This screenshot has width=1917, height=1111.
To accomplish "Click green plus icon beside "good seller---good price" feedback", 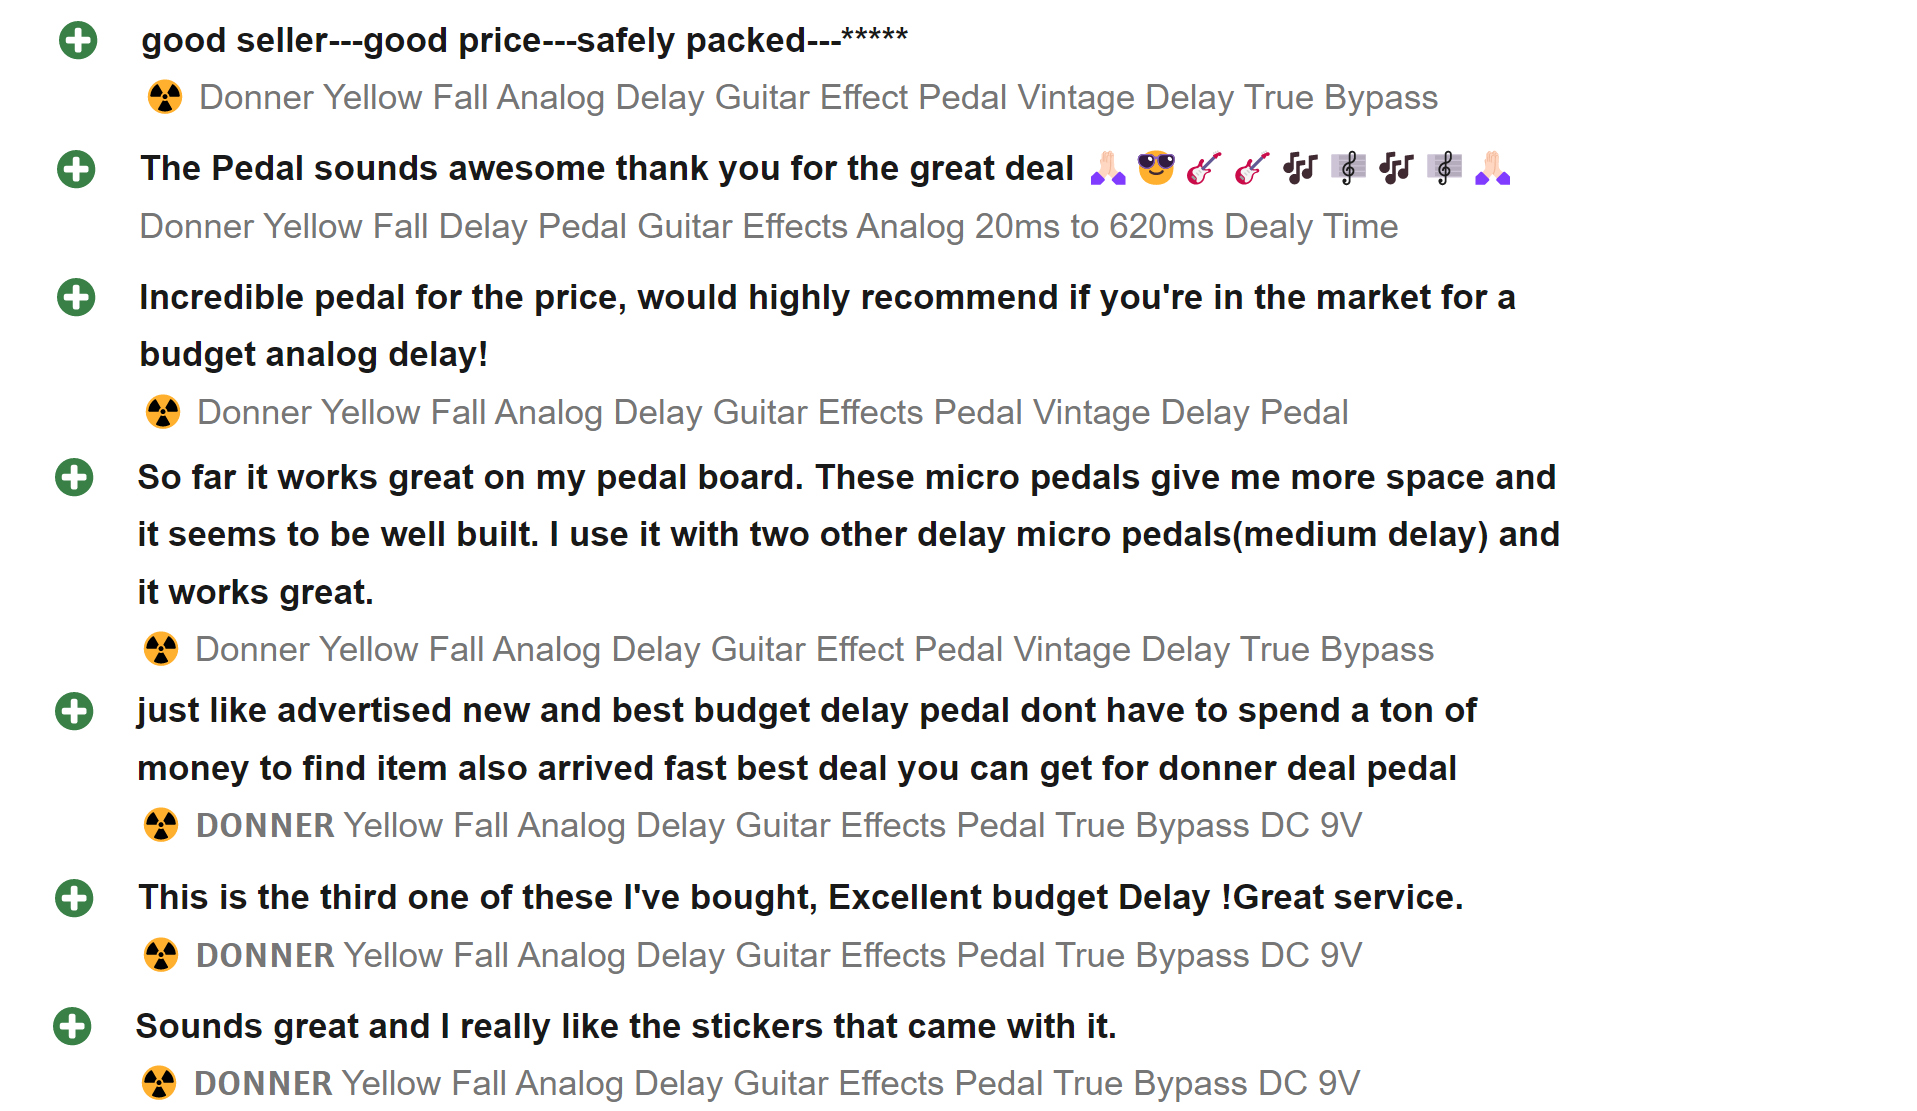I will [x=78, y=41].
